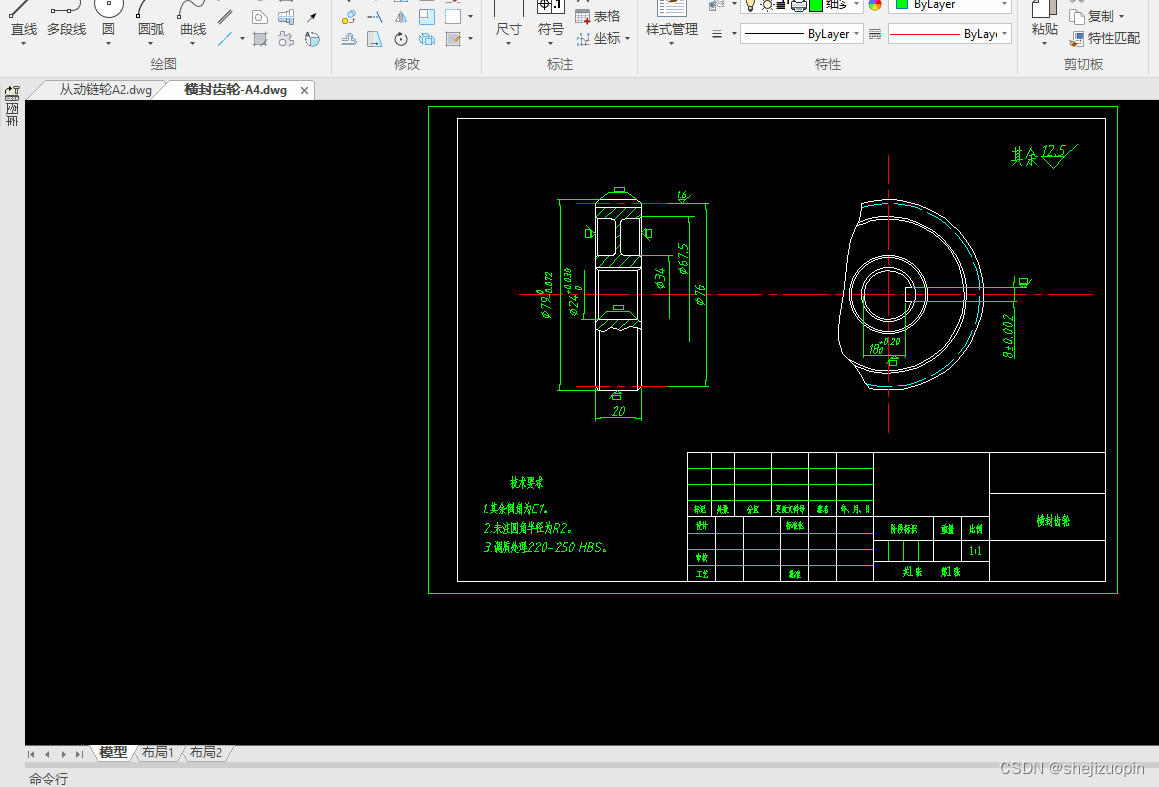Click the hatch fill tool icon
1159x787 pixels.
pos(259,38)
